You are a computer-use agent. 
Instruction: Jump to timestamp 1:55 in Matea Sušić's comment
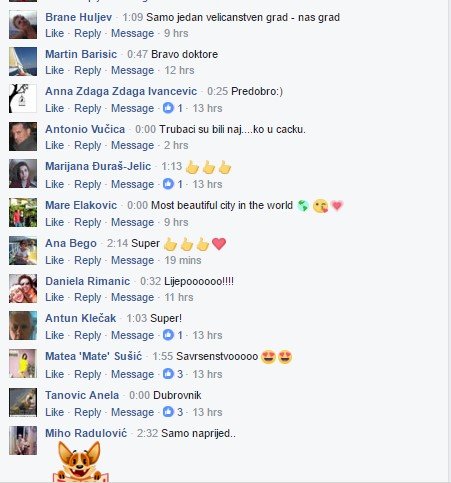point(163,356)
